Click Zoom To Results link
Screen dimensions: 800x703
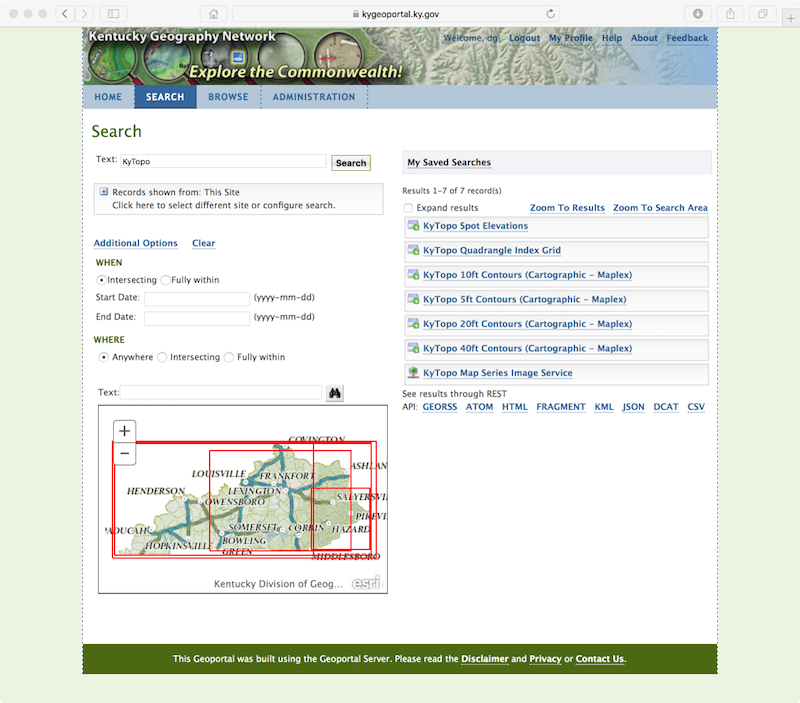[x=567, y=208]
